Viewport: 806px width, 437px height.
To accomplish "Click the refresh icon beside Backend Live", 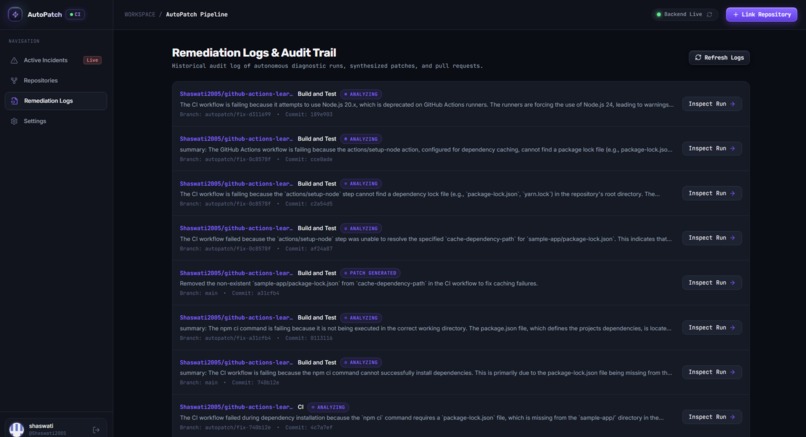I will 709,14.
